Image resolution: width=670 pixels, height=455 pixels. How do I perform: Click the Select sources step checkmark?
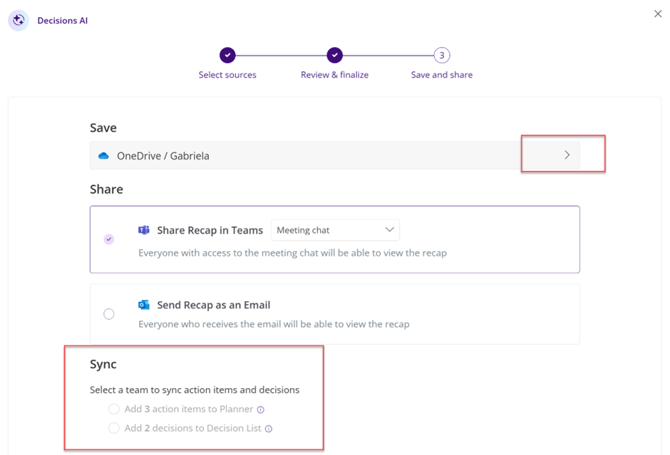(x=228, y=56)
